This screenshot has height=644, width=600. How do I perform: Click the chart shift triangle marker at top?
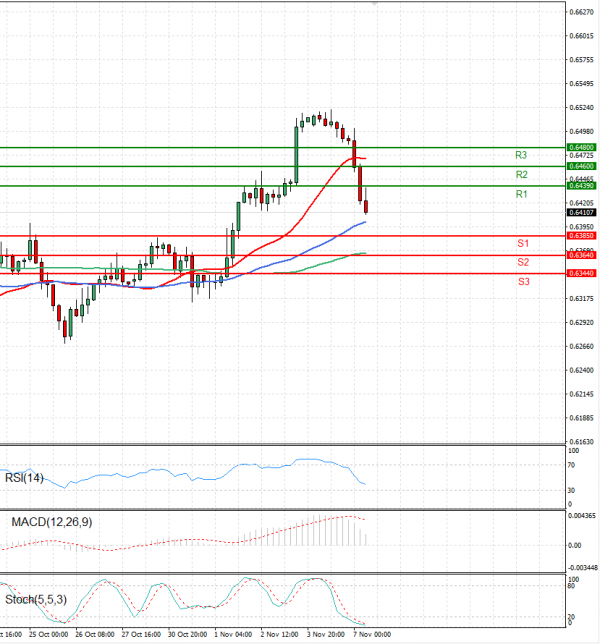coord(375,5)
